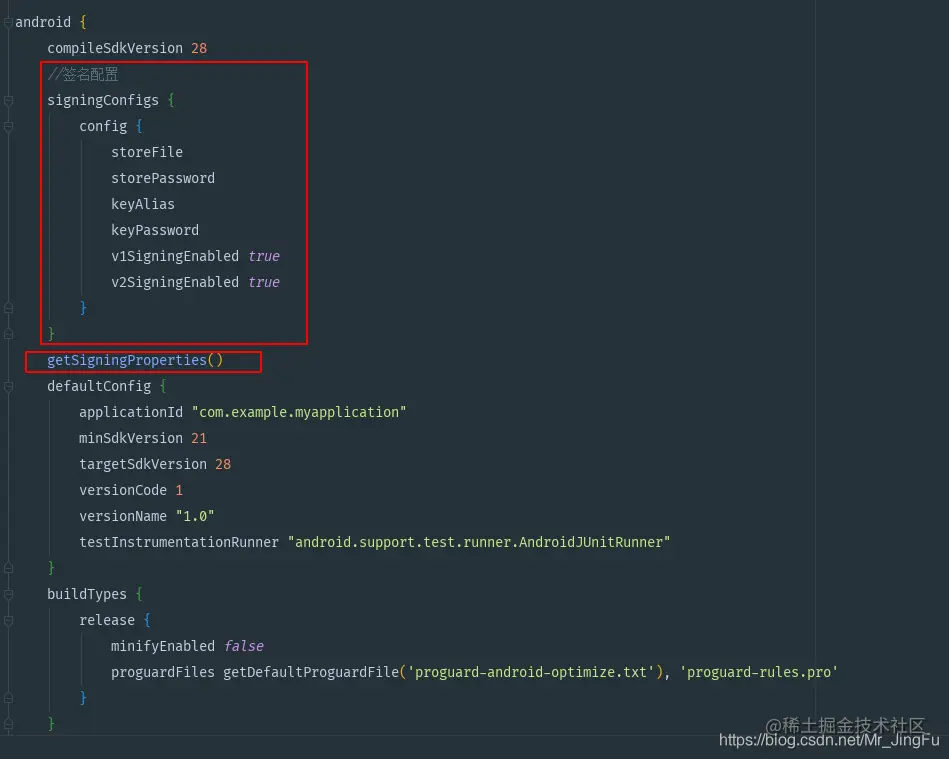
Task: Click the getDefaultProguardFile call
Action: point(311,672)
